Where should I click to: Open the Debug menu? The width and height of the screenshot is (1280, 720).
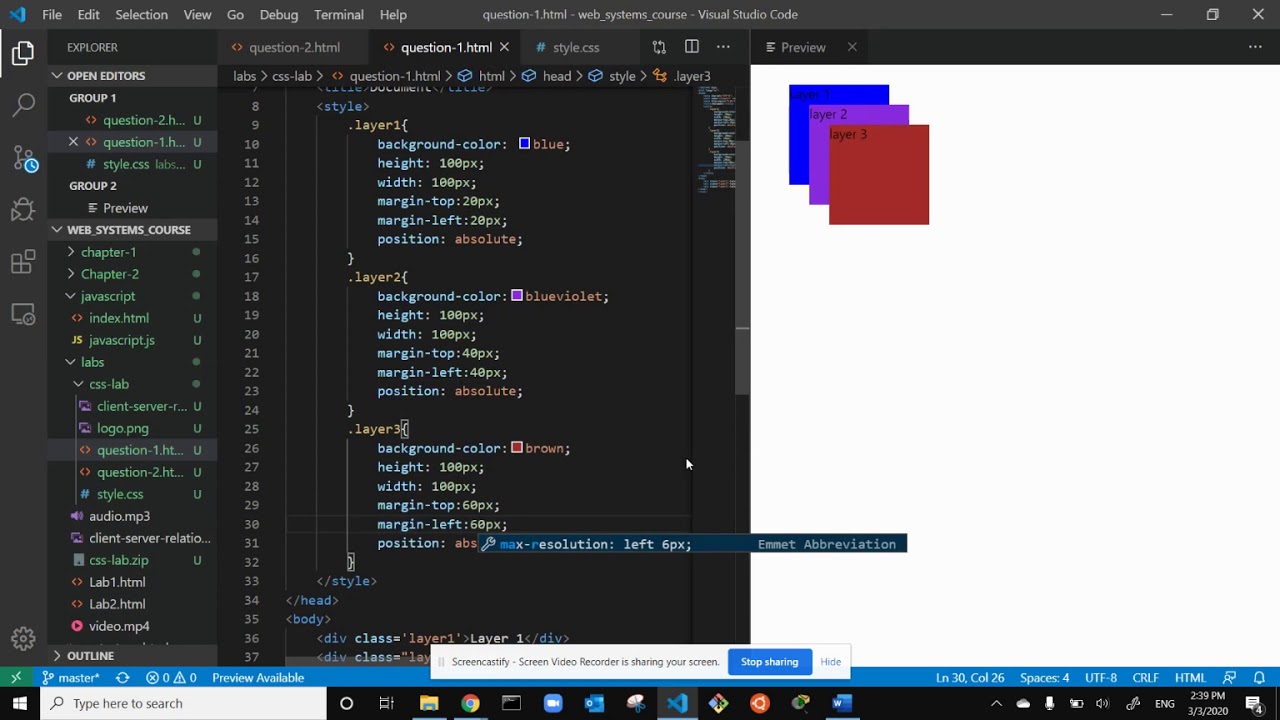coord(279,15)
